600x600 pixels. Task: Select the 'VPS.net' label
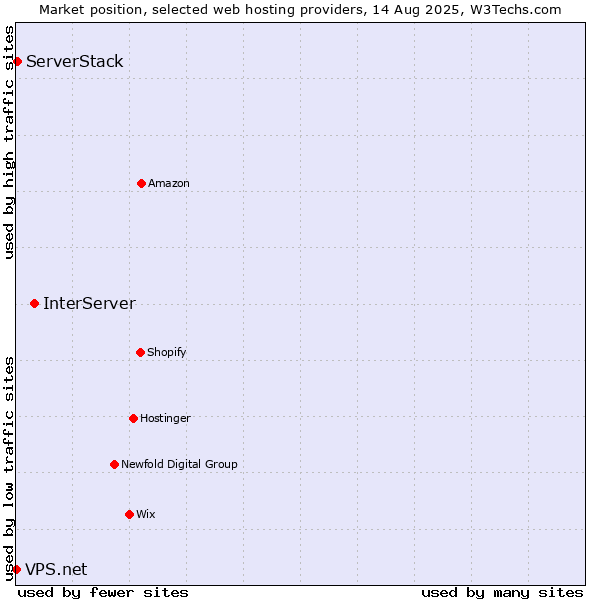pyautogui.click(x=56, y=570)
